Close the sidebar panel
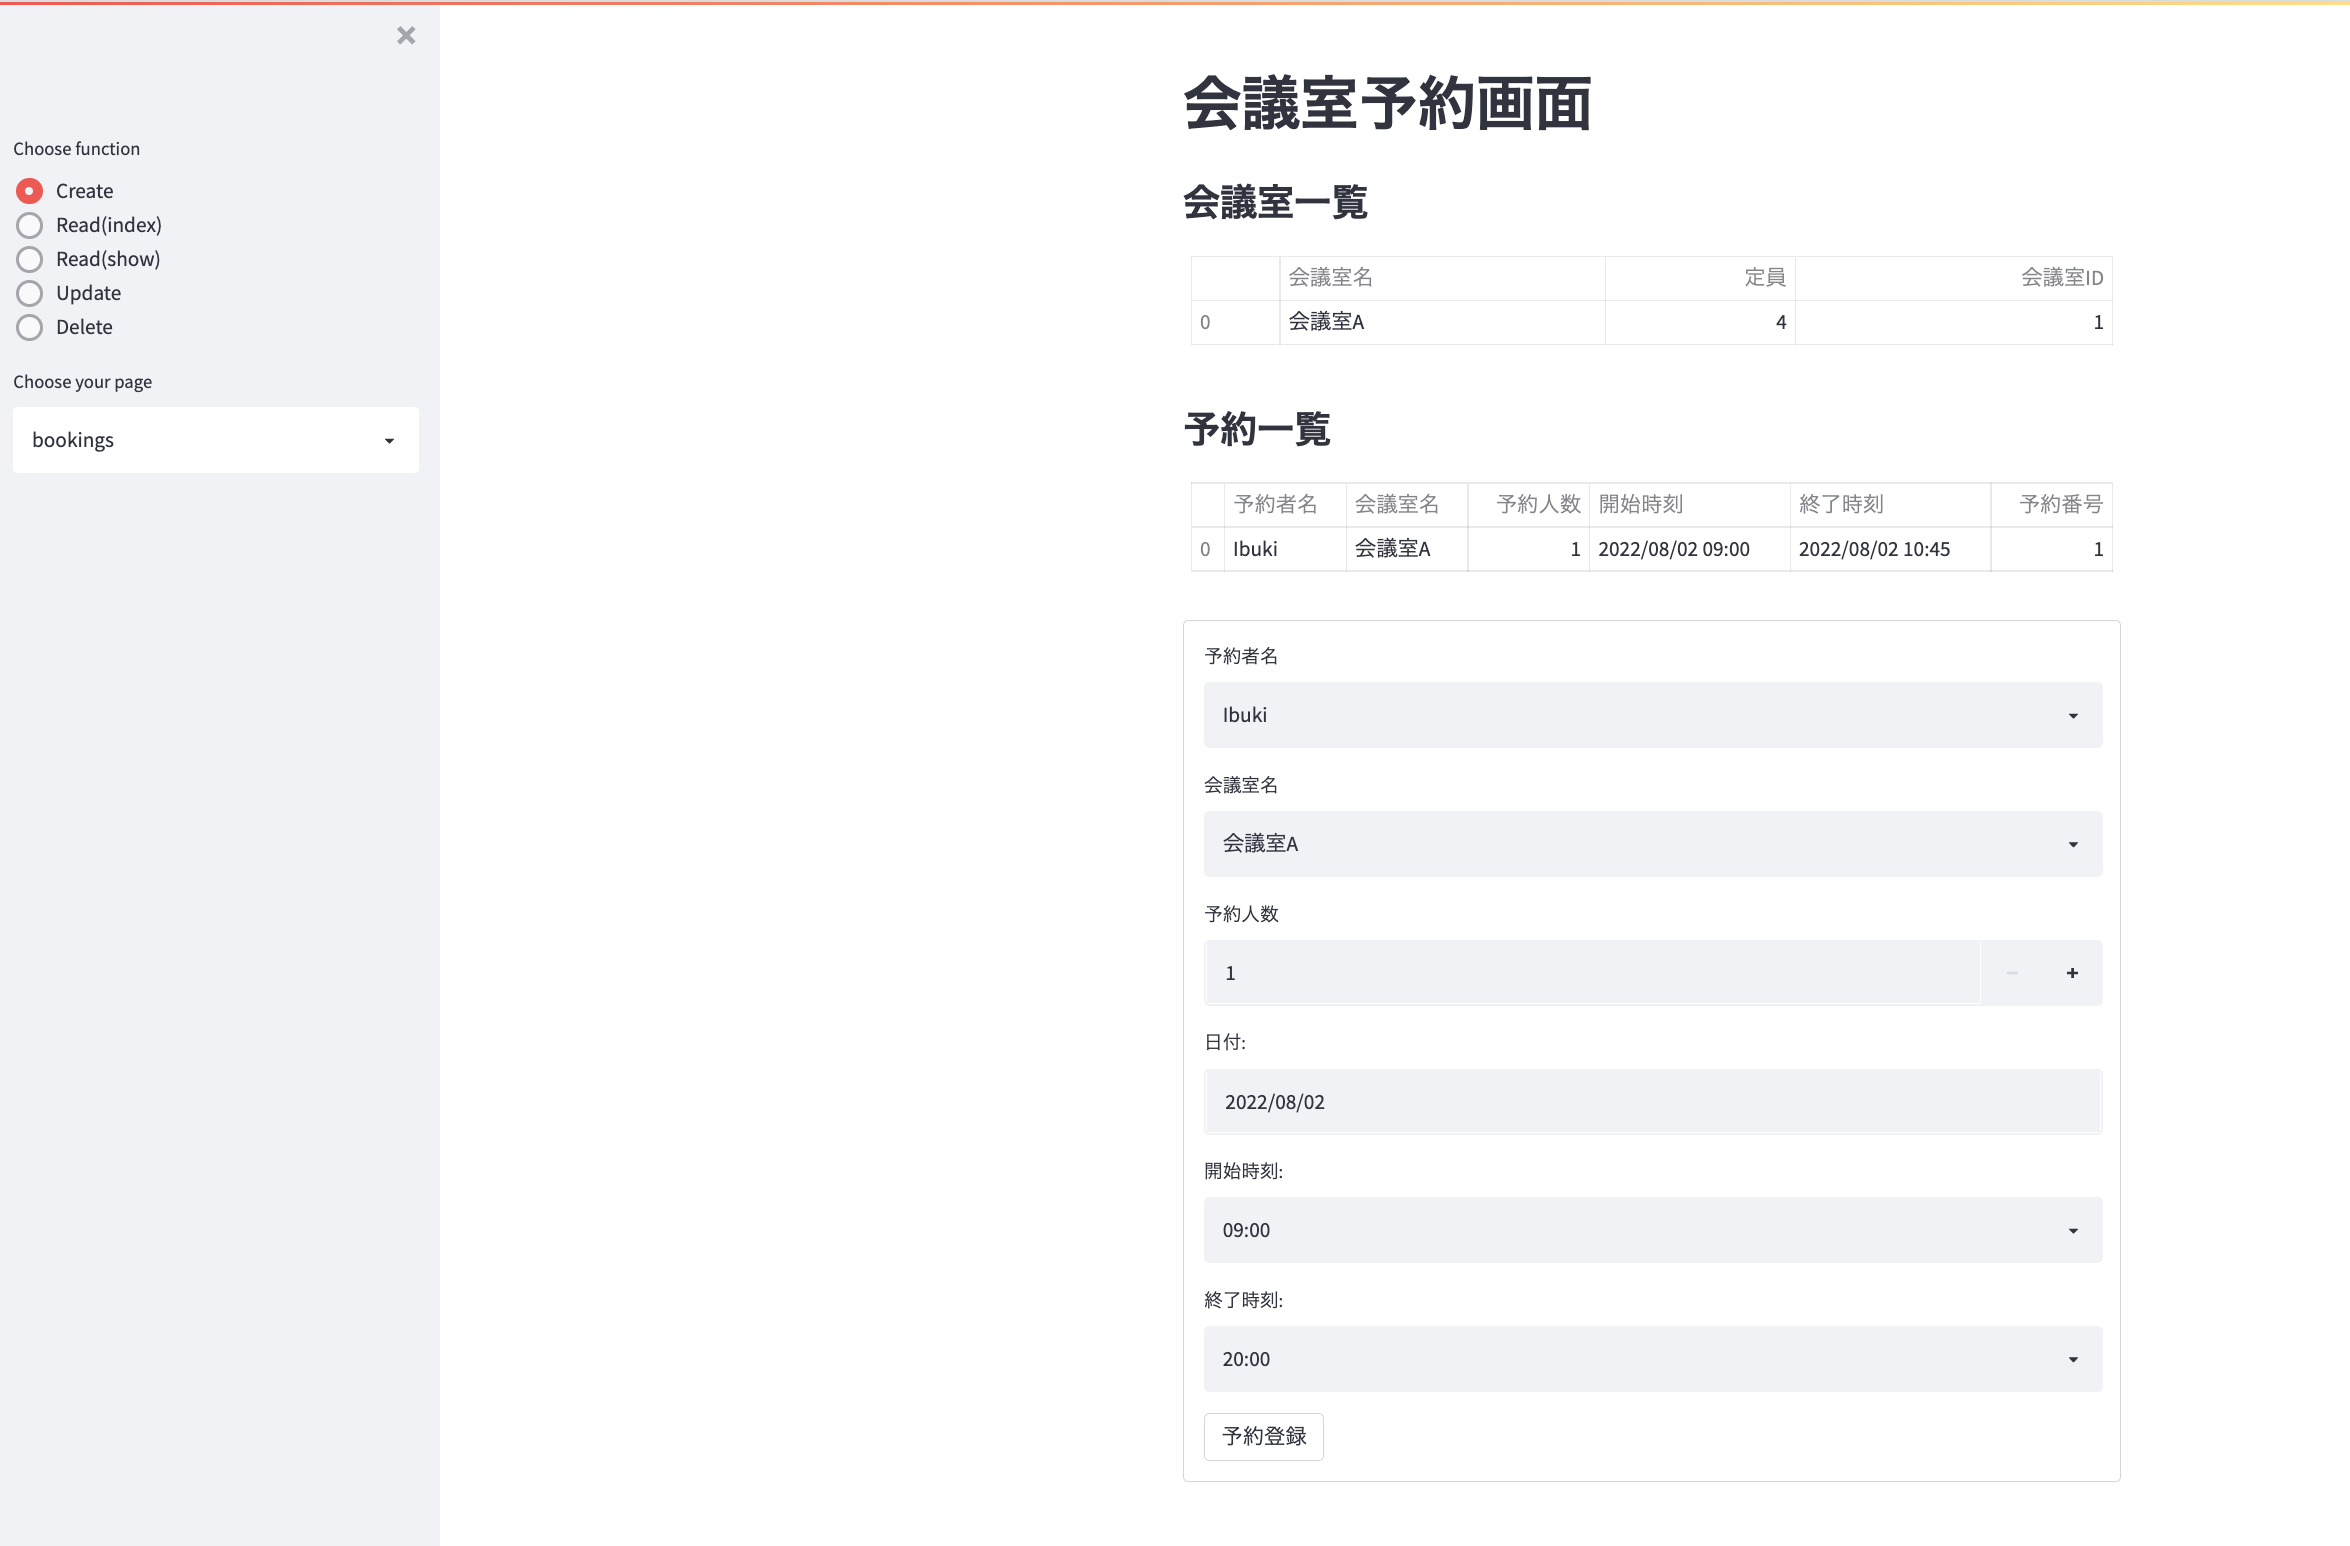The height and width of the screenshot is (1546, 2350). click(x=405, y=36)
